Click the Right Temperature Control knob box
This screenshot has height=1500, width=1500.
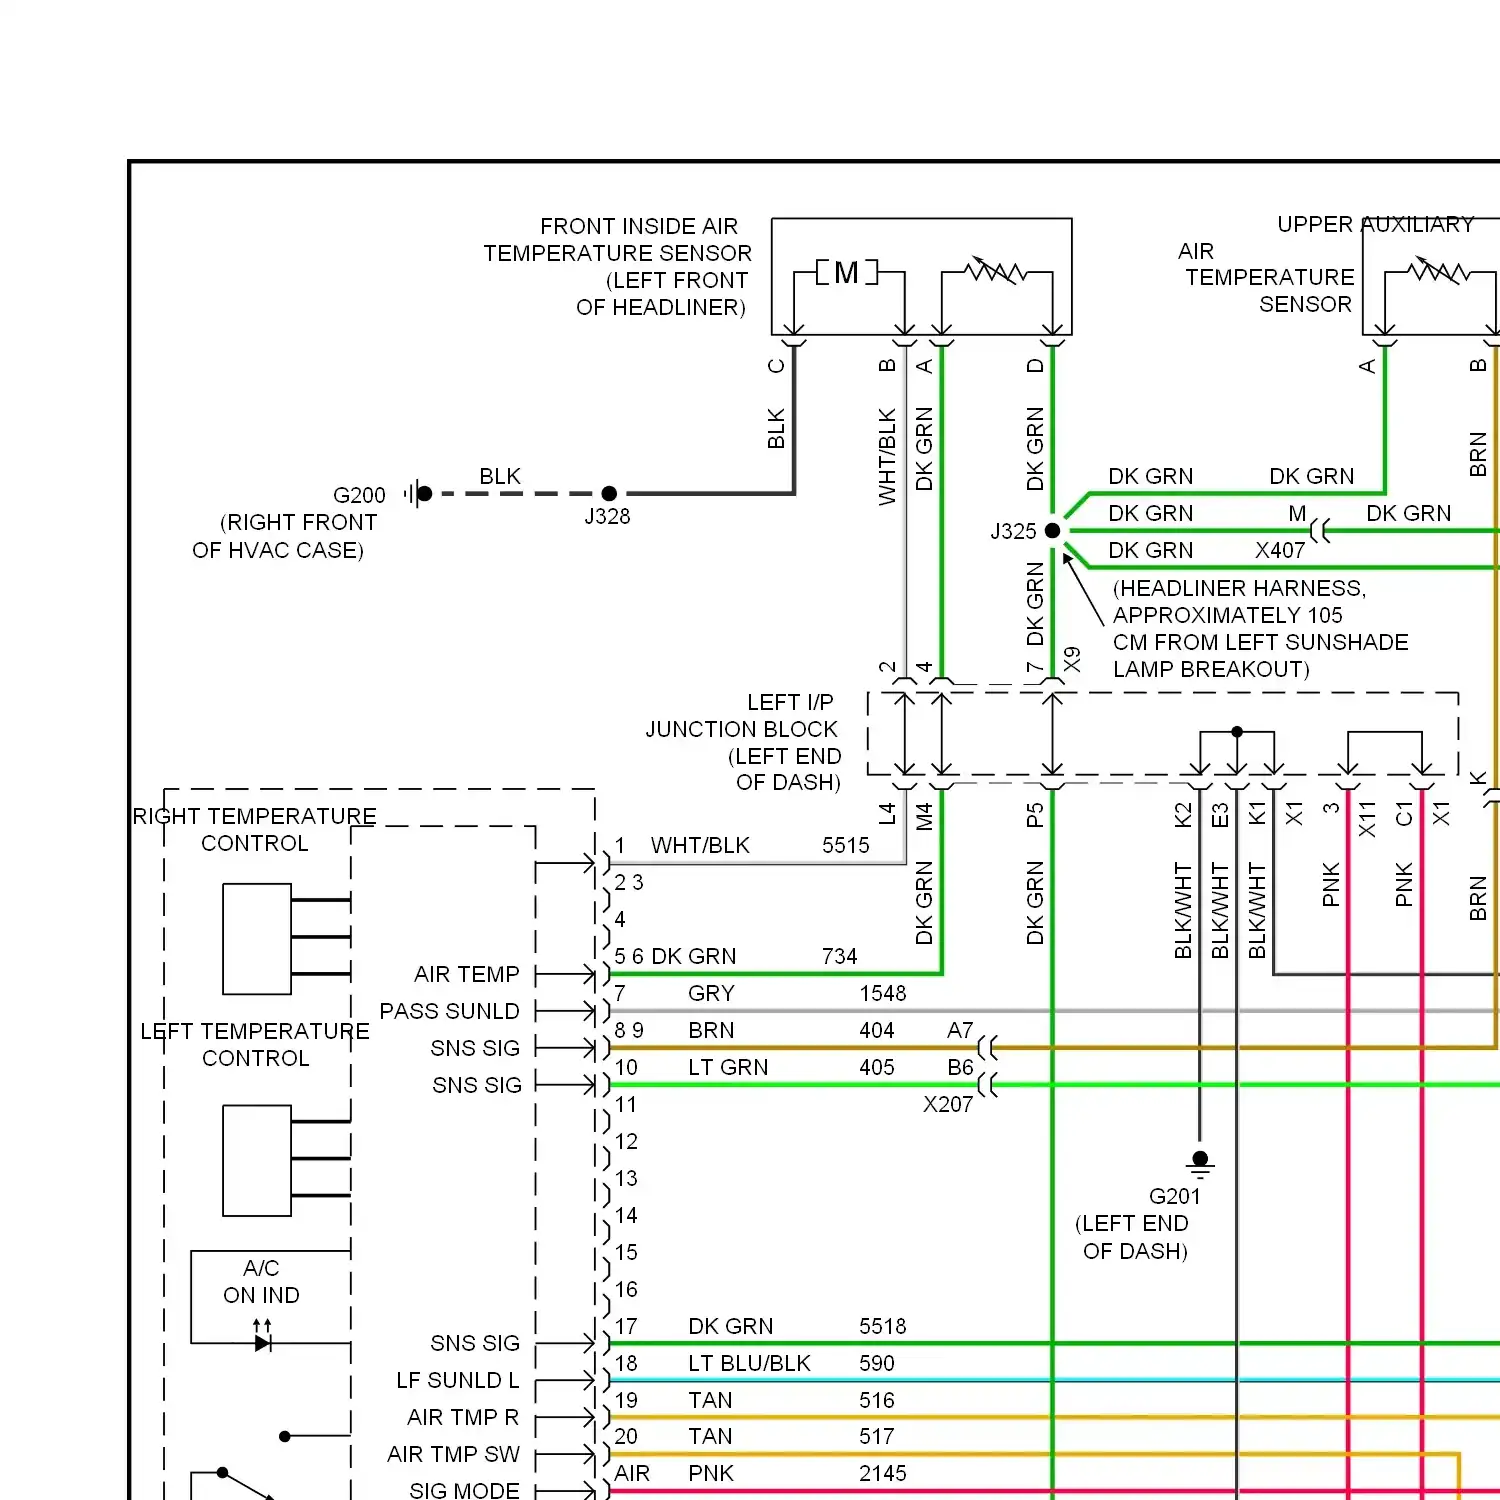[257, 938]
